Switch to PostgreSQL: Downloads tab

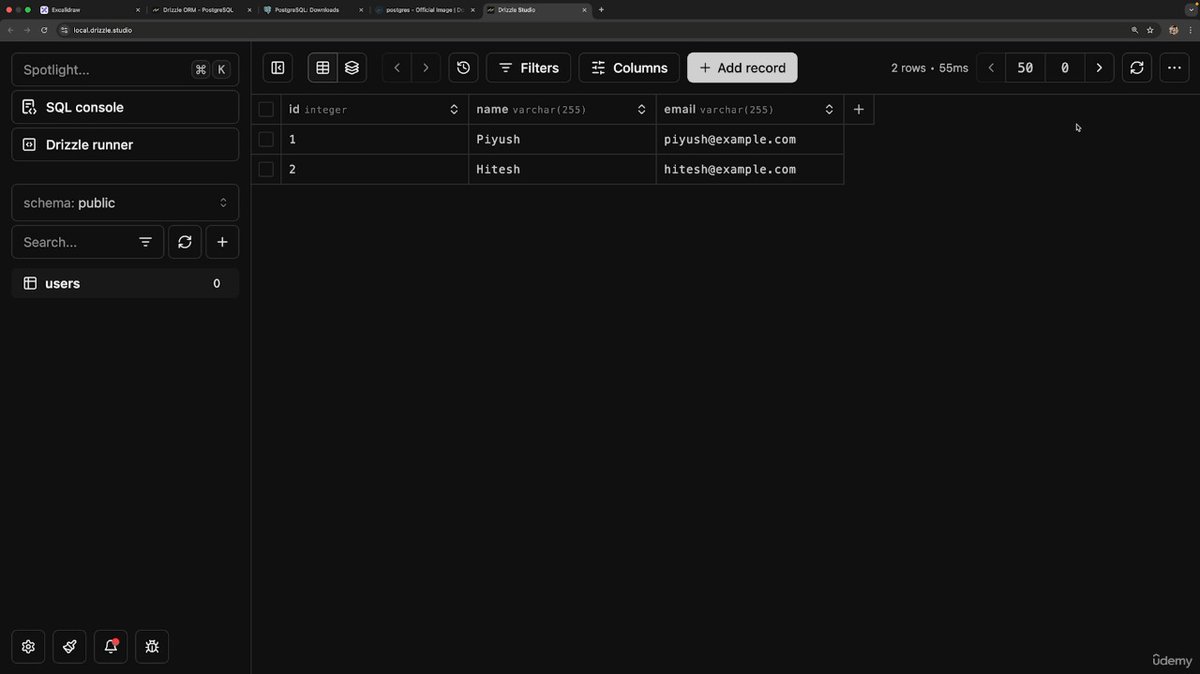(312, 10)
